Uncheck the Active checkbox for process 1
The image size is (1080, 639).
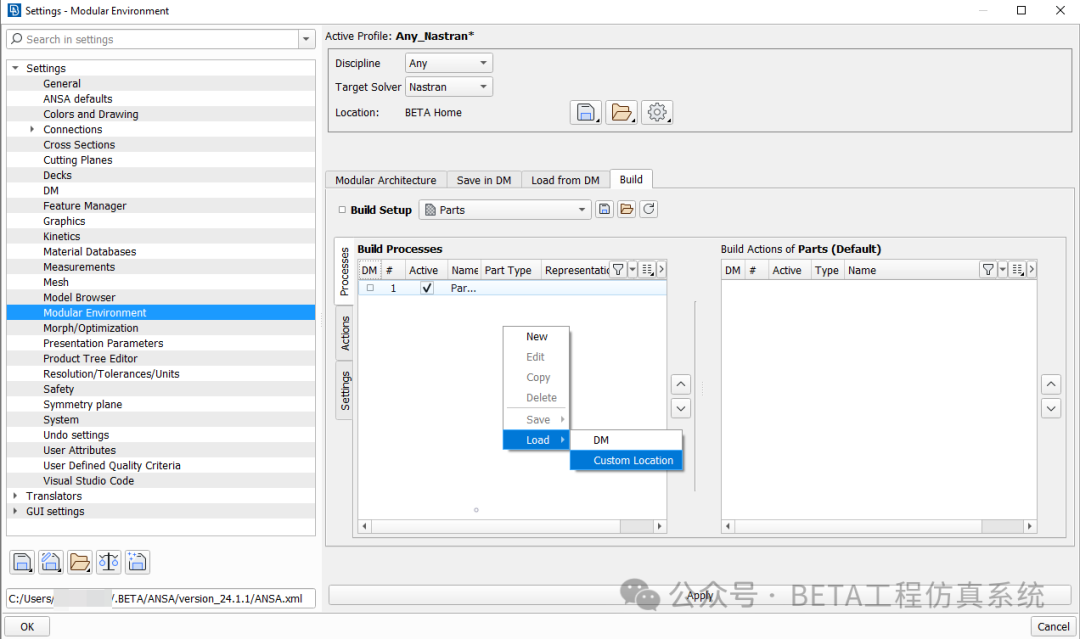point(427,288)
